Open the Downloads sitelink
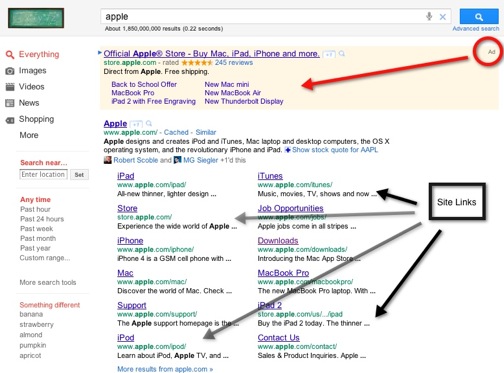 point(278,241)
